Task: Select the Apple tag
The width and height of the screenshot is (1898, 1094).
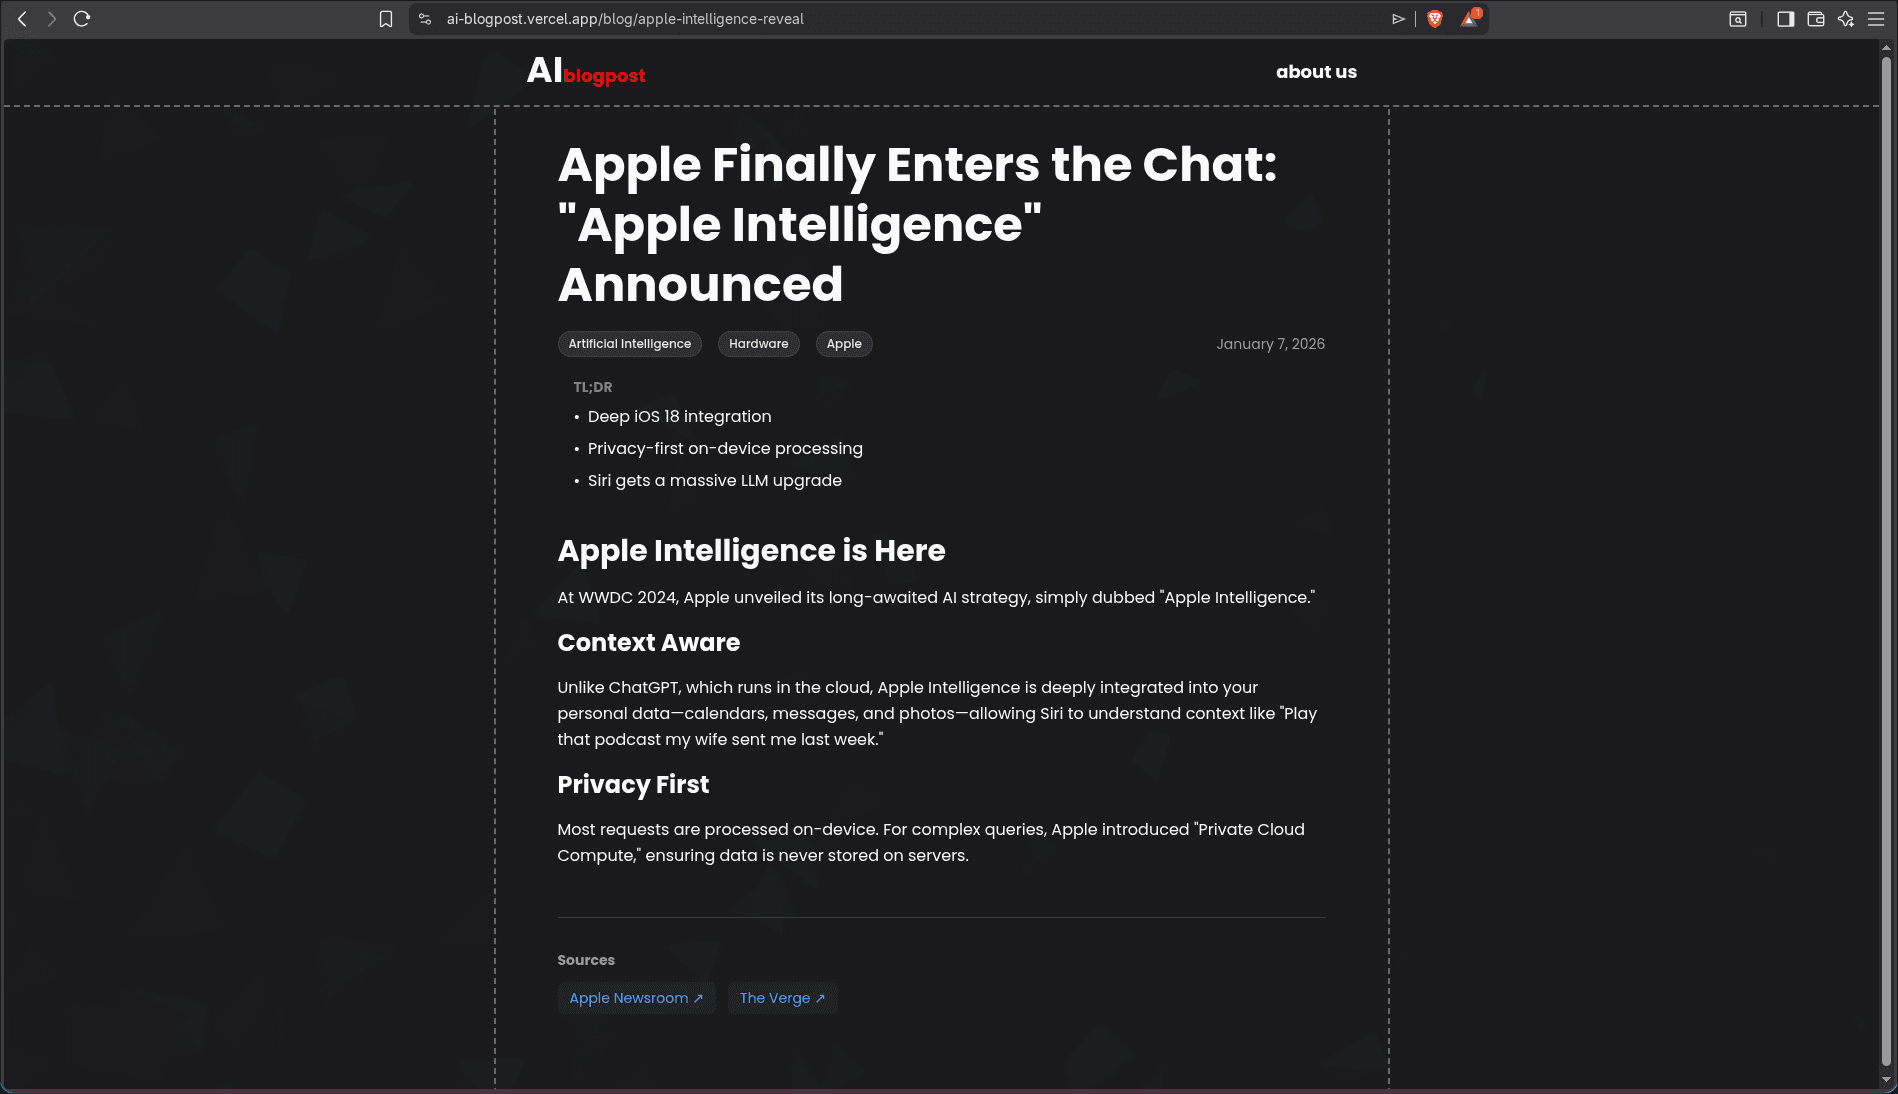Action: click(844, 344)
